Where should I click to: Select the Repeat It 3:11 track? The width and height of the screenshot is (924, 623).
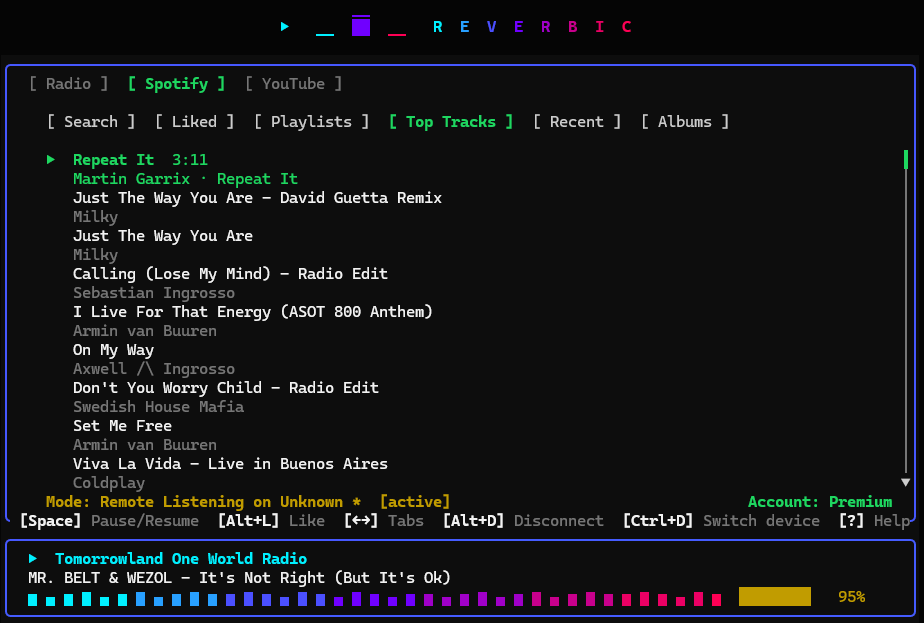point(140,160)
